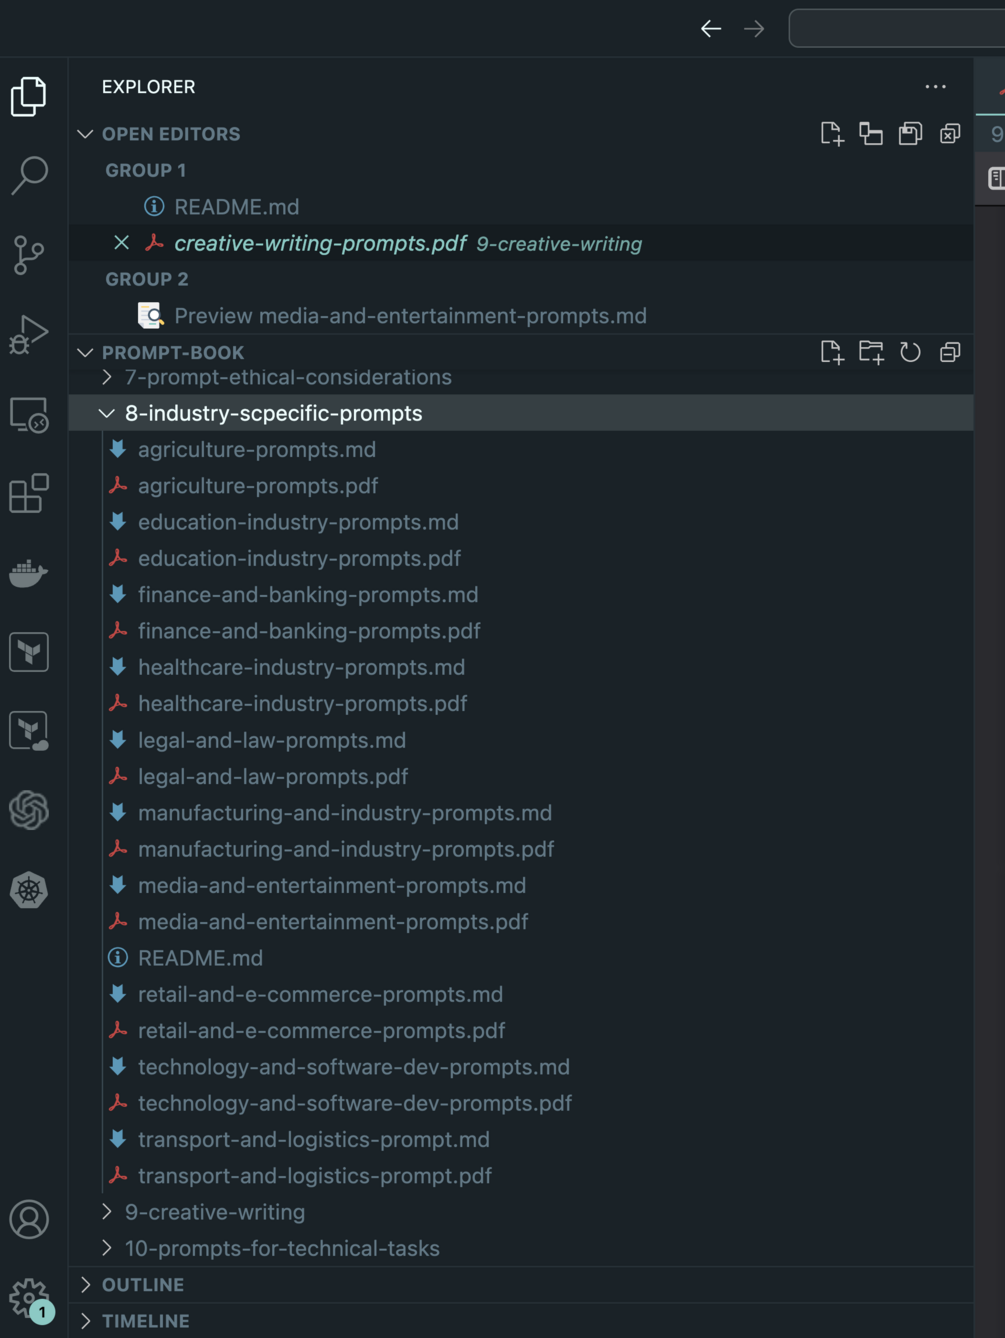Open finance-and-banking-prompts.md file
The height and width of the screenshot is (1338, 1005).
pyautogui.click(x=308, y=595)
